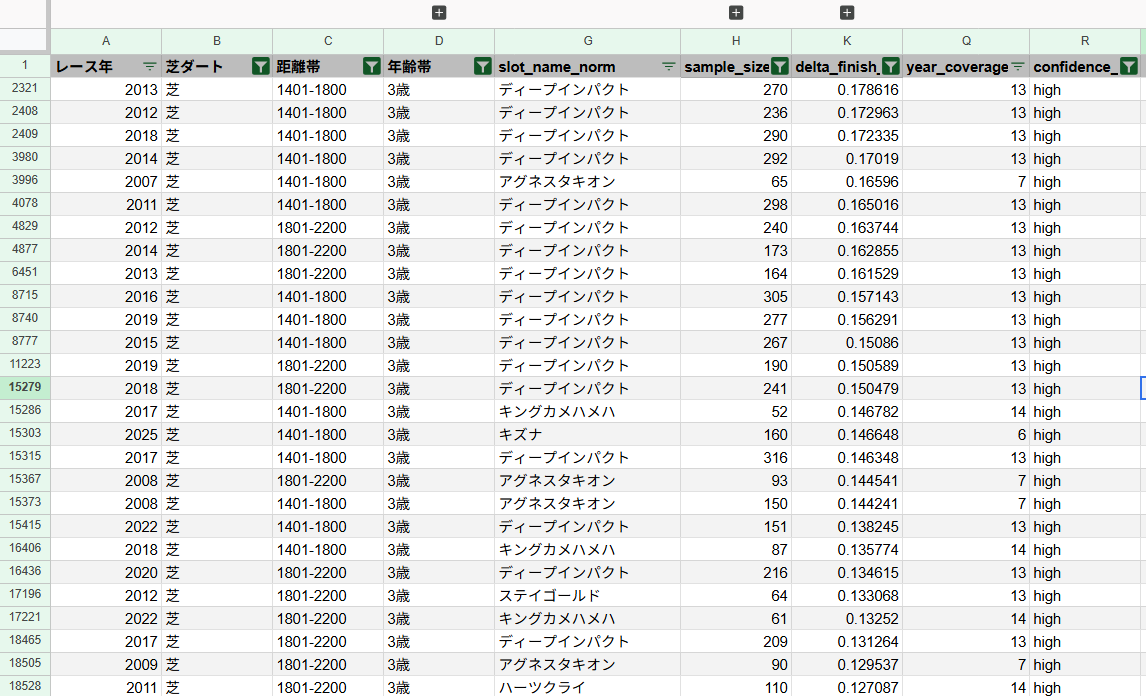This screenshot has width=1146, height=696.
Task: Click the レース年 header cell
Action: pos(106,67)
